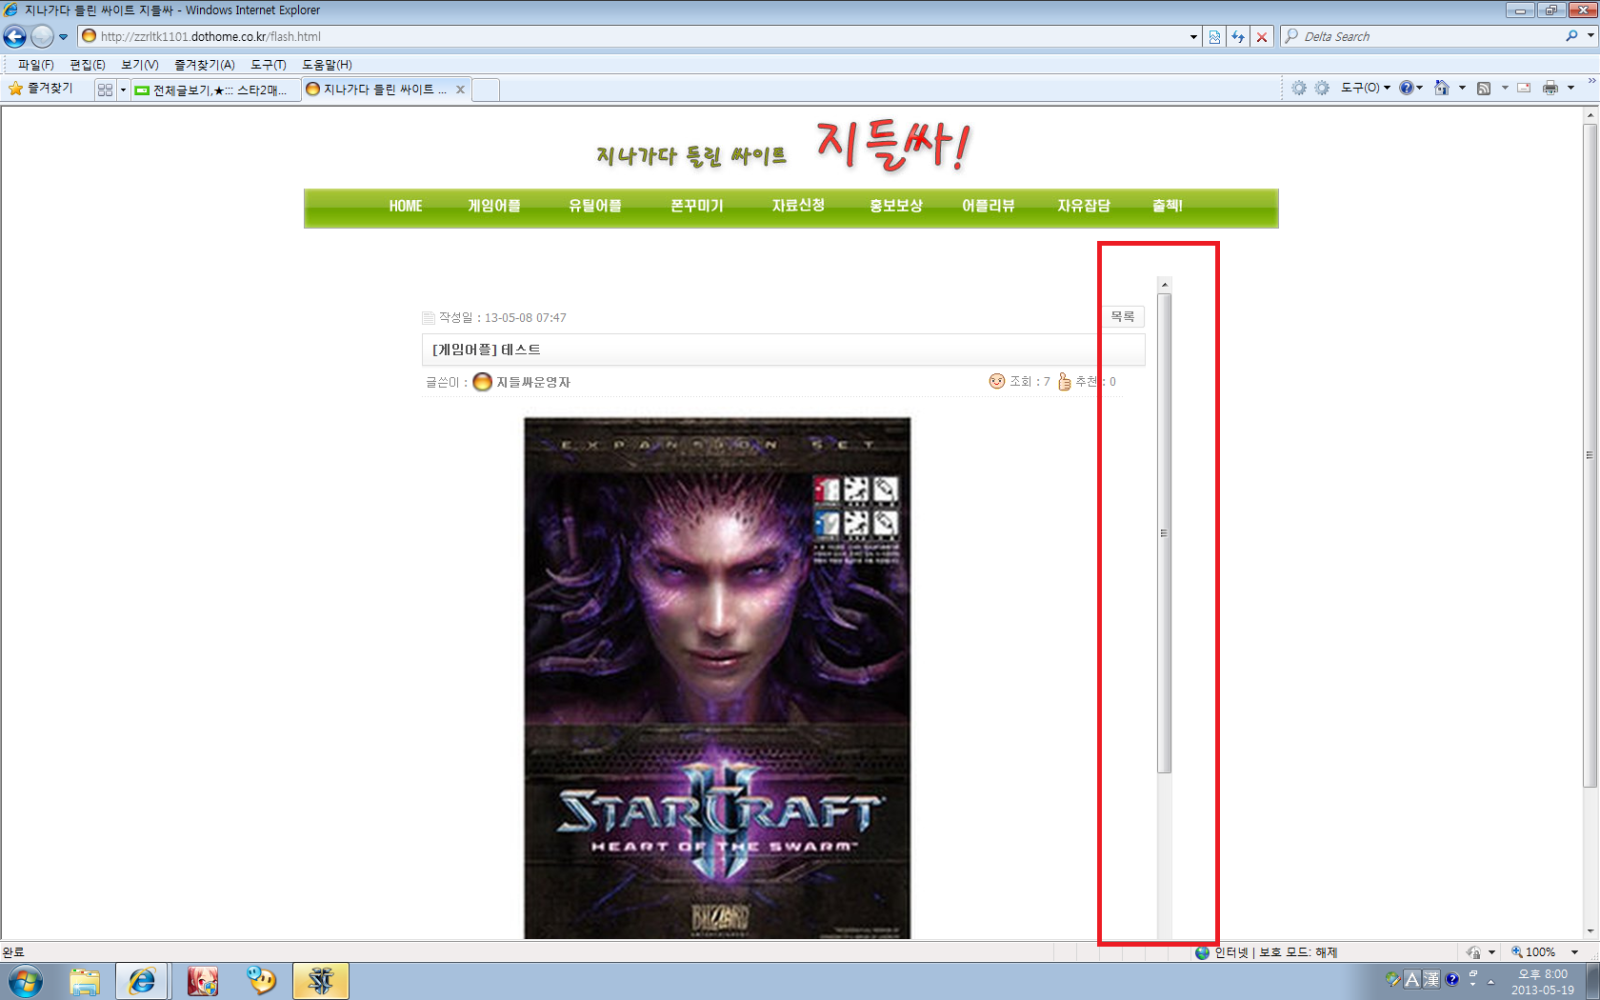
Task: Click the 목록 list button
Action: 1123,317
